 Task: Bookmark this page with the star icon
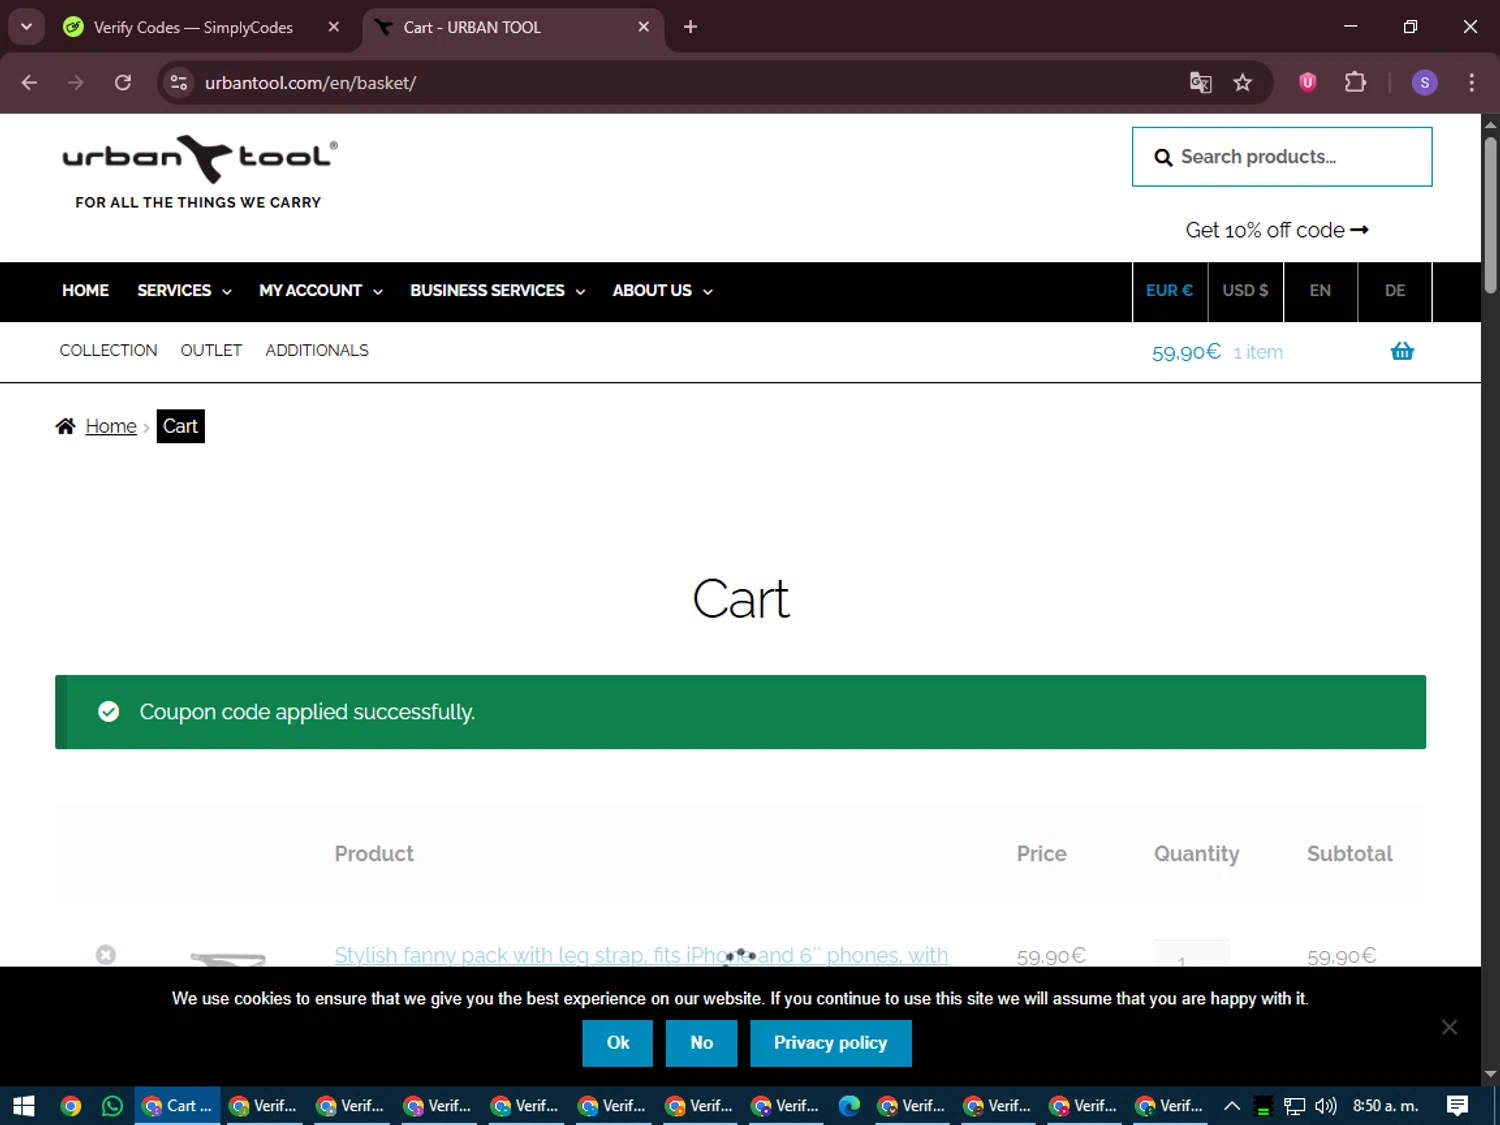tap(1243, 83)
